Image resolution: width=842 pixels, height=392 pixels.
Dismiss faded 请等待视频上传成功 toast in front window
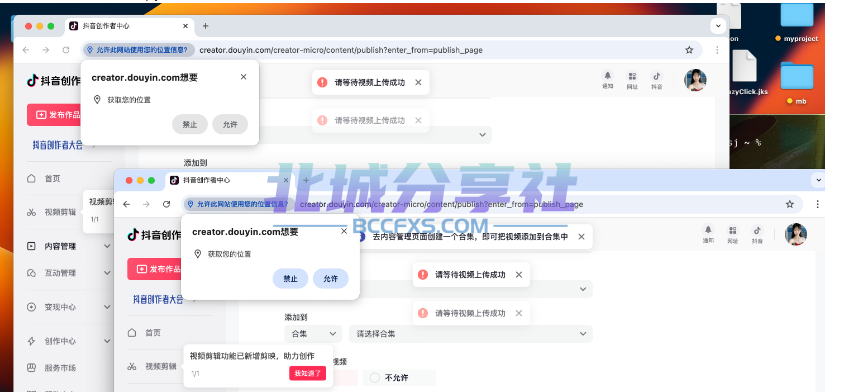518,313
